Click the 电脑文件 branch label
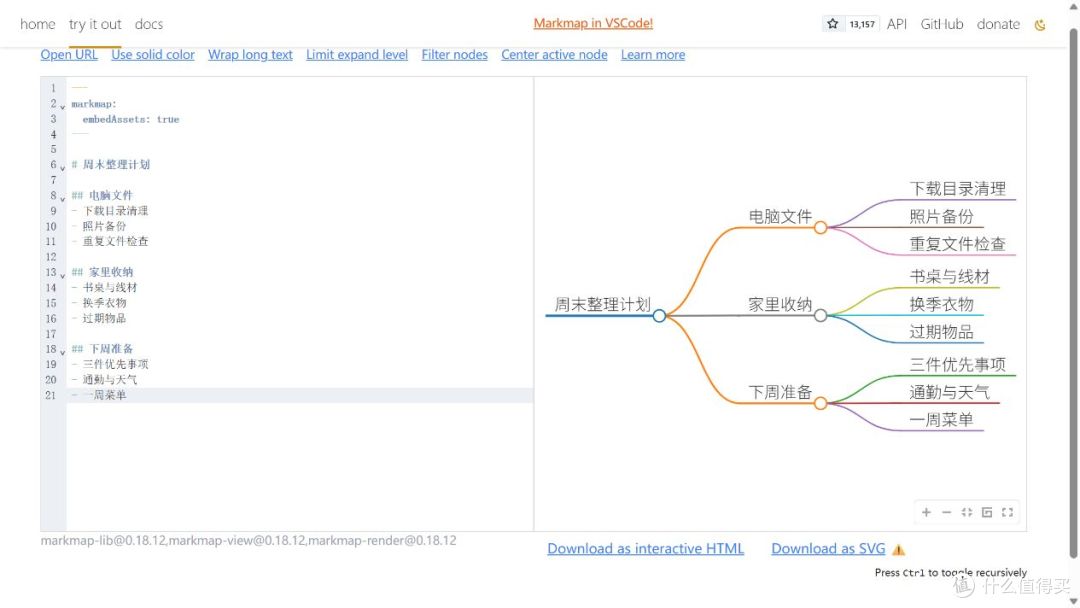The image size is (1080, 608). [780, 216]
